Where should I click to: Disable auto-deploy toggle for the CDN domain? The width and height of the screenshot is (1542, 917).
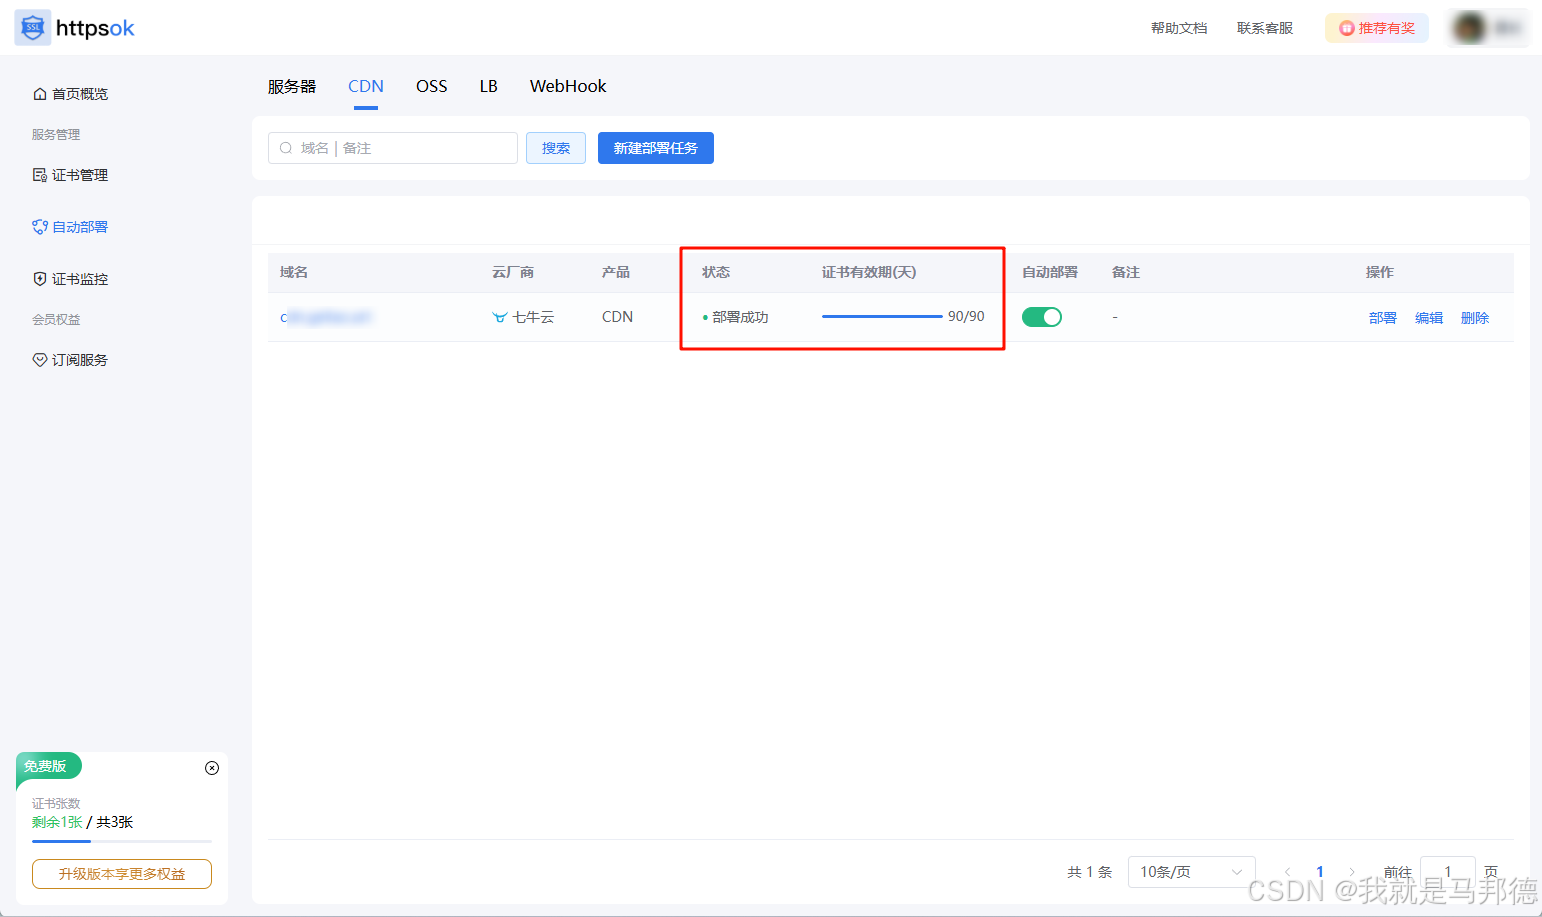[x=1042, y=316]
